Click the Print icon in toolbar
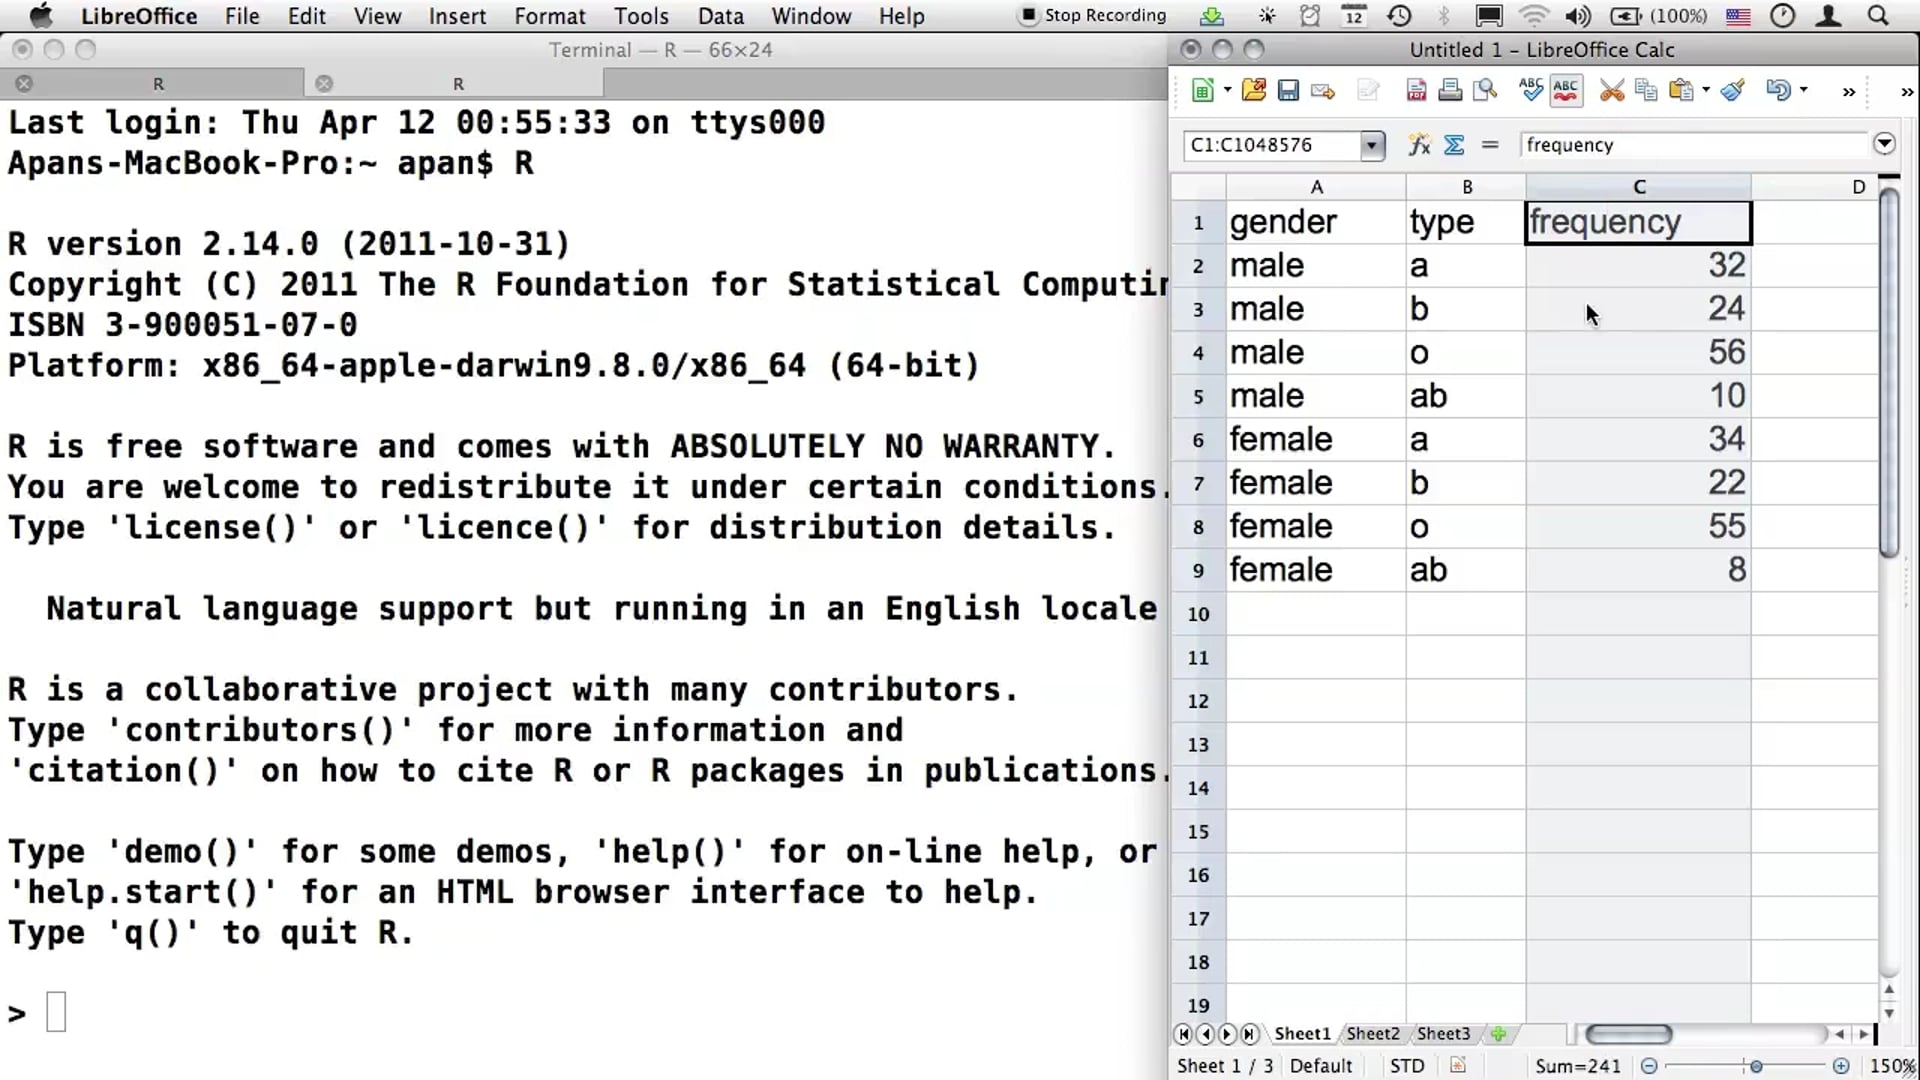1920x1080 pixels. point(1450,91)
